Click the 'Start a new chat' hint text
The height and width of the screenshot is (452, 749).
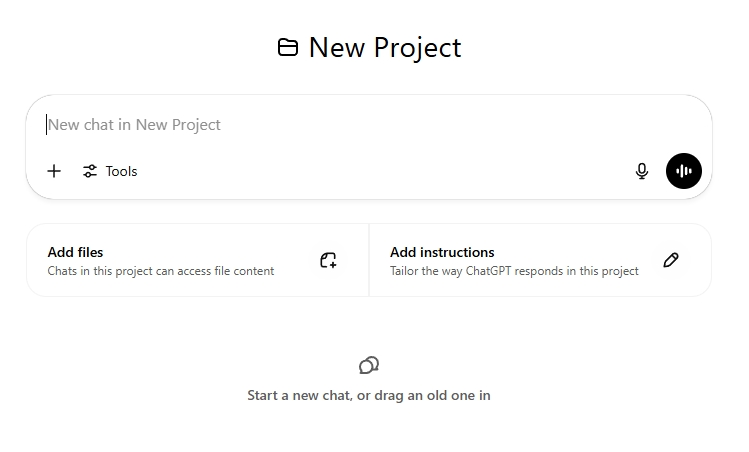(298, 395)
